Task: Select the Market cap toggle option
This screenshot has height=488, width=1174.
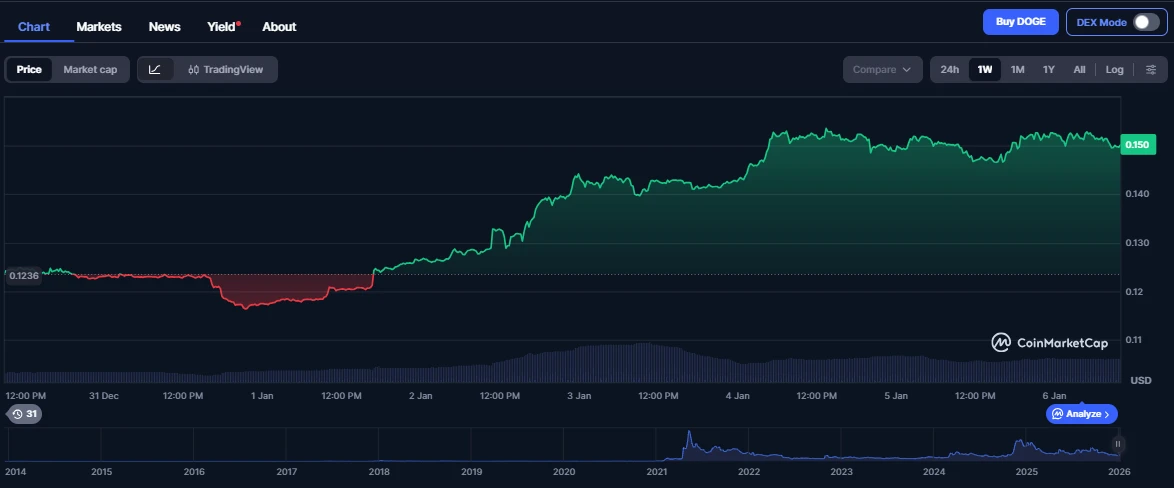Action: tap(90, 70)
